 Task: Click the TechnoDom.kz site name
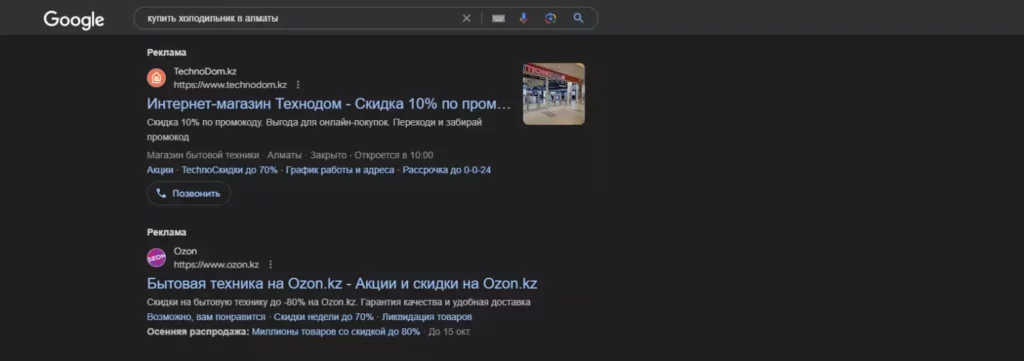coord(205,71)
